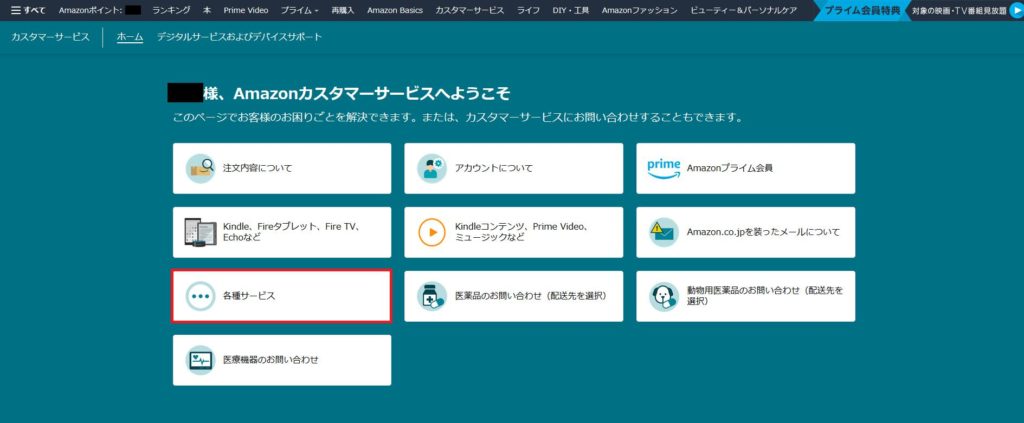Click the prime logo icon
Screen dimensions: 1024x423
(x=664, y=168)
